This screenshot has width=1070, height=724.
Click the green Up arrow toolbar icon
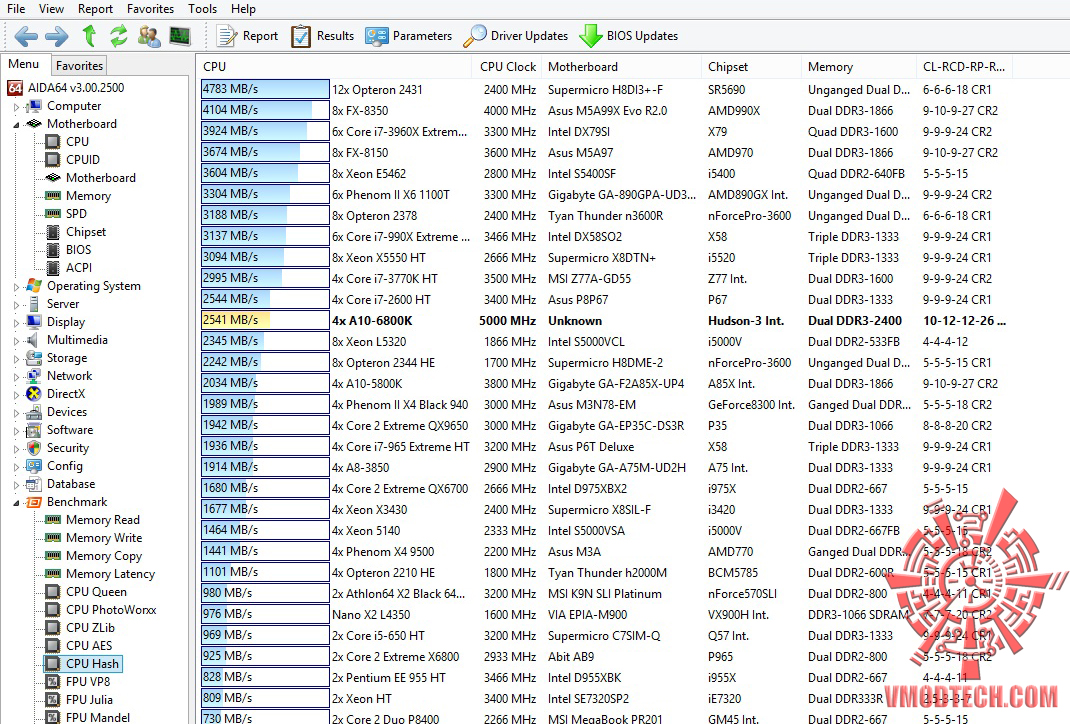click(x=89, y=35)
